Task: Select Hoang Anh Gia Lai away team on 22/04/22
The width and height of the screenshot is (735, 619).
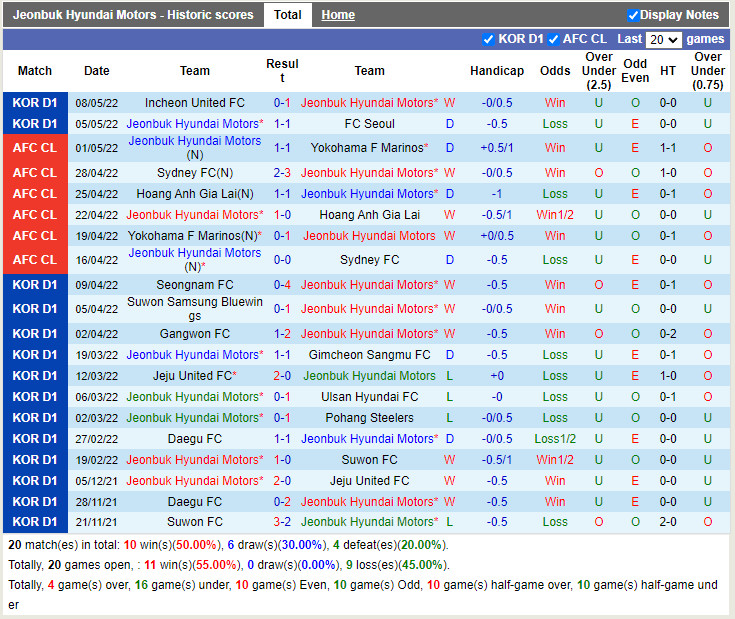Action: click(x=369, y=215)
